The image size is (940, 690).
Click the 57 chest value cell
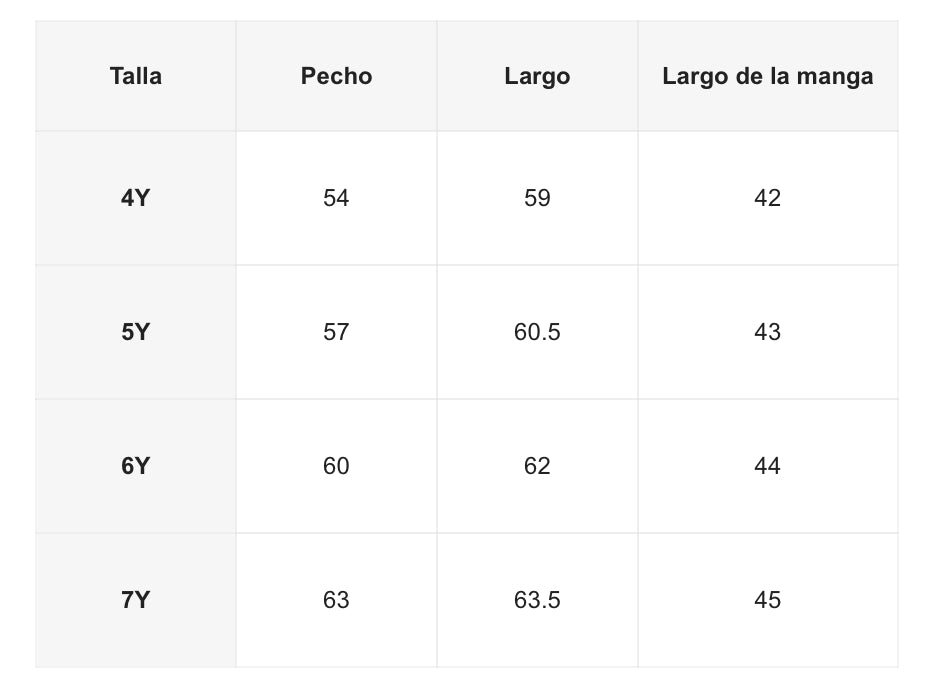336,332
